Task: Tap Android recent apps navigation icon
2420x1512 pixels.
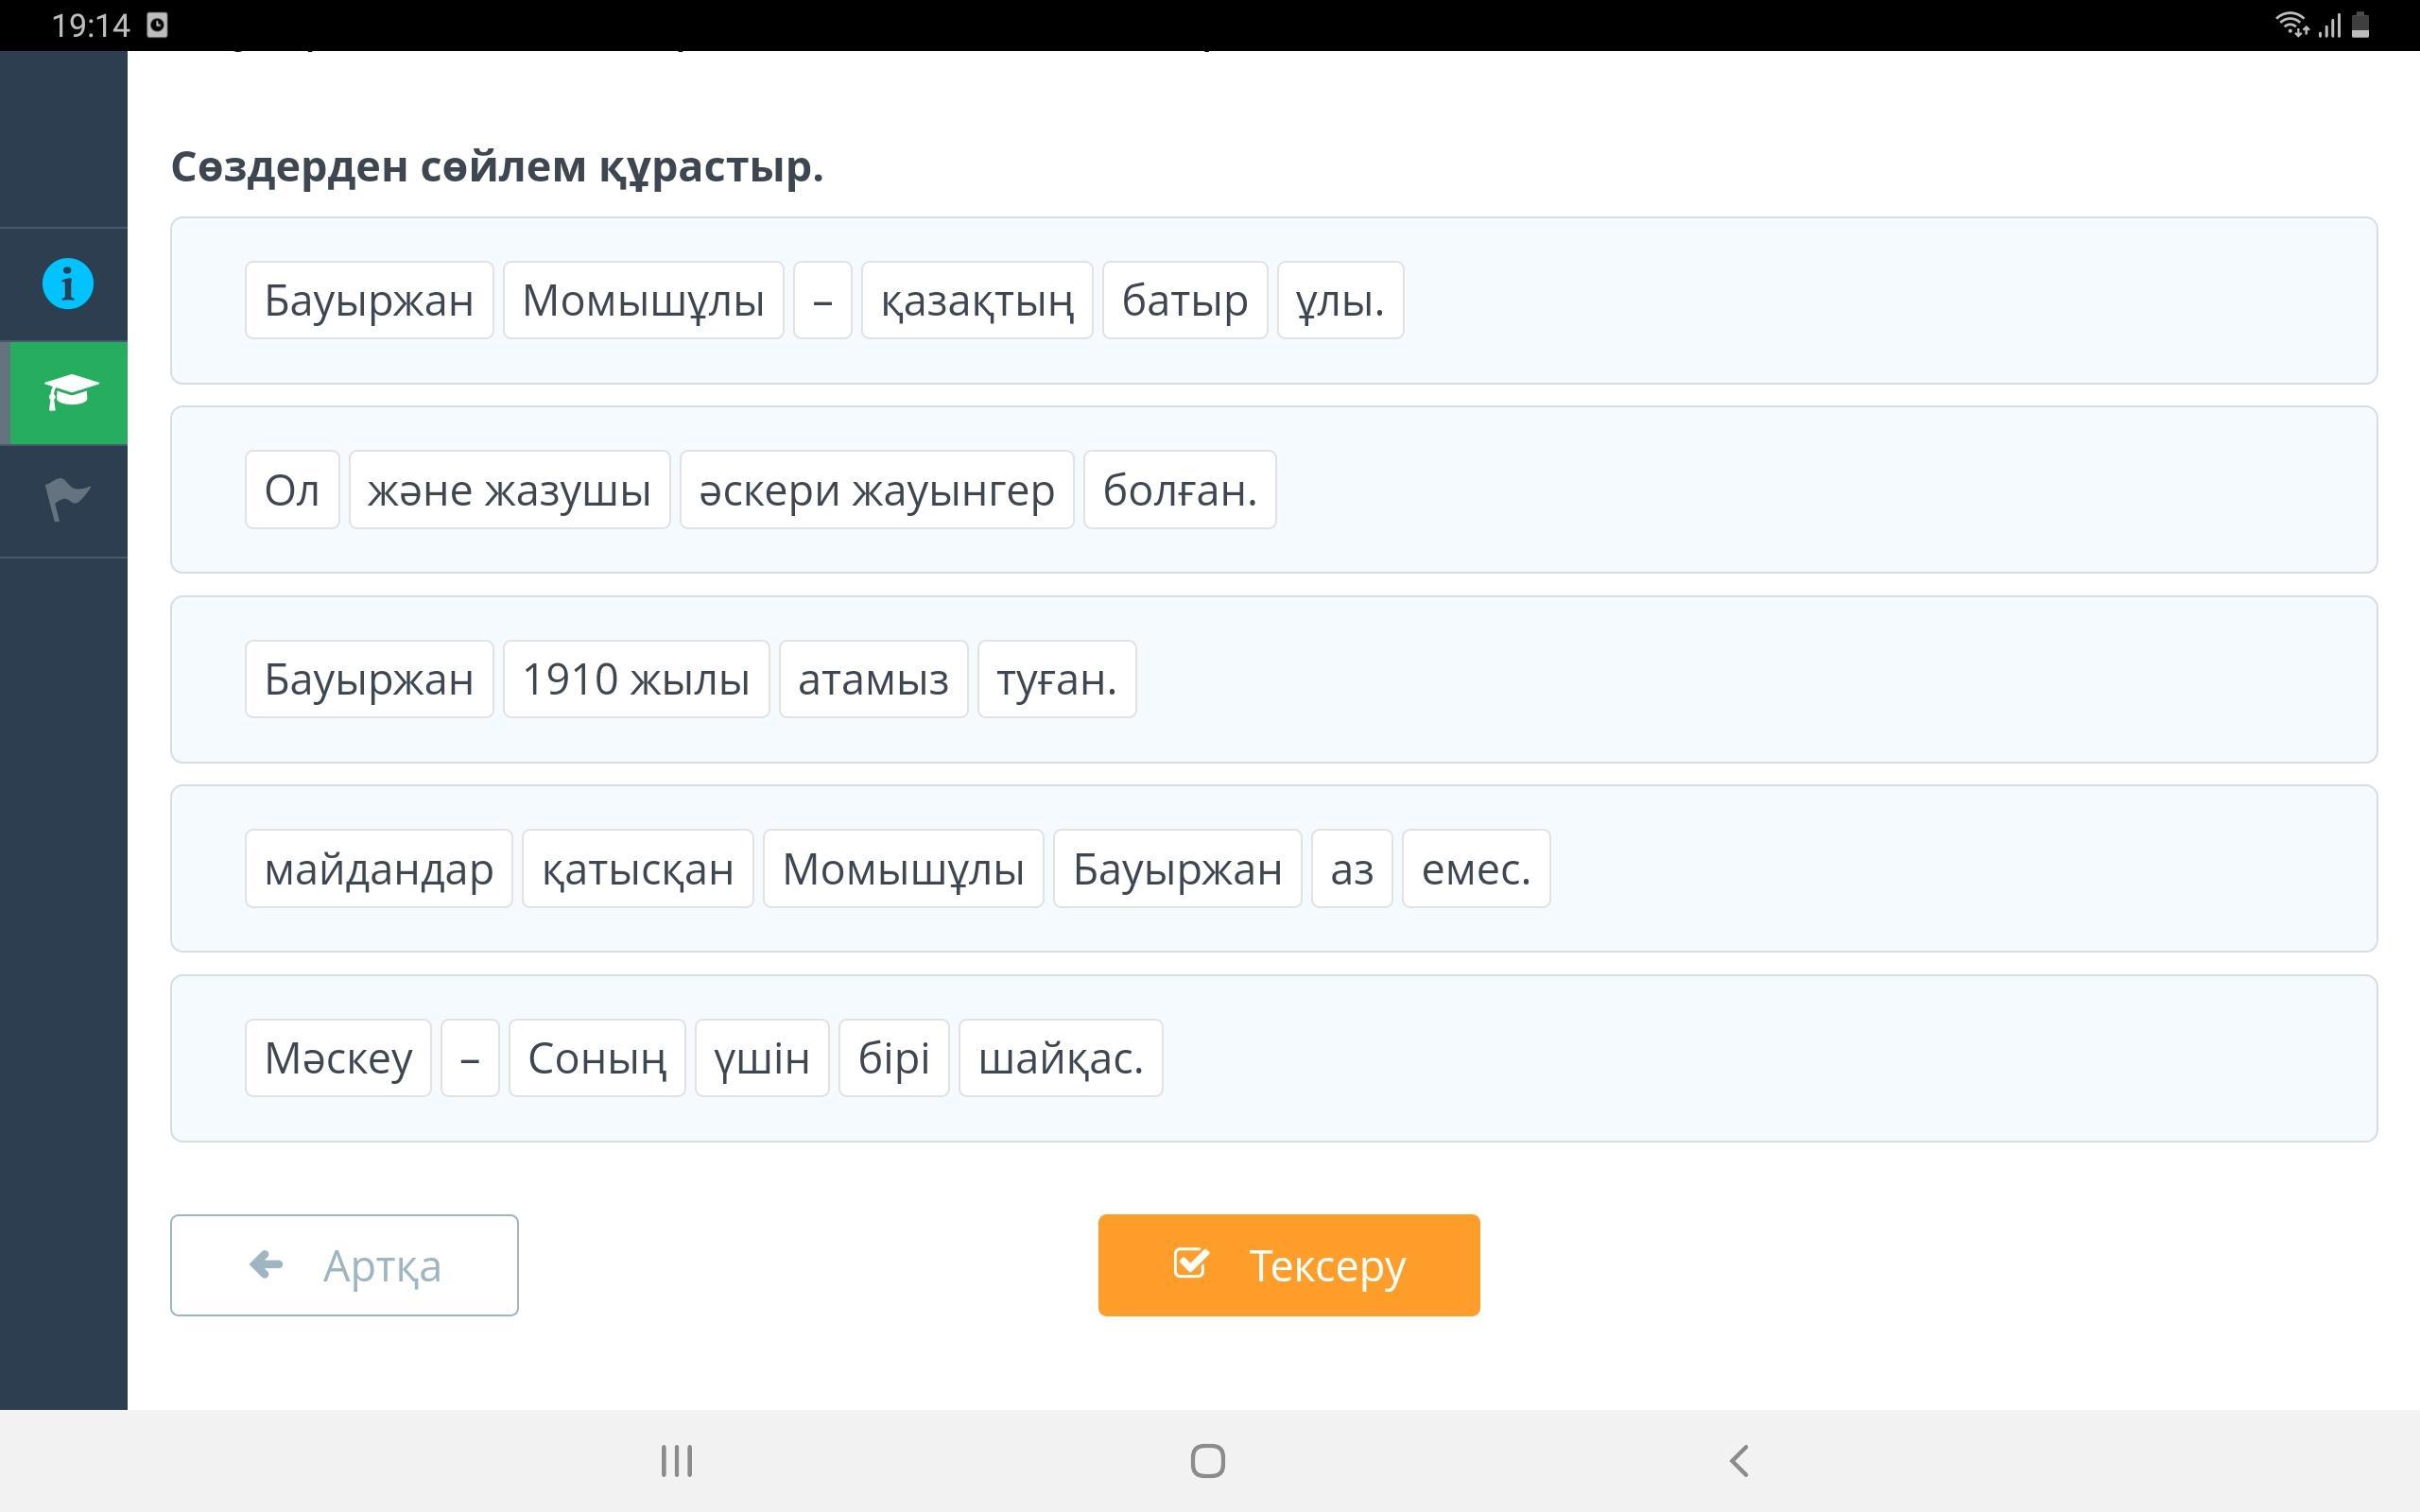Action: click(676, 1461)
